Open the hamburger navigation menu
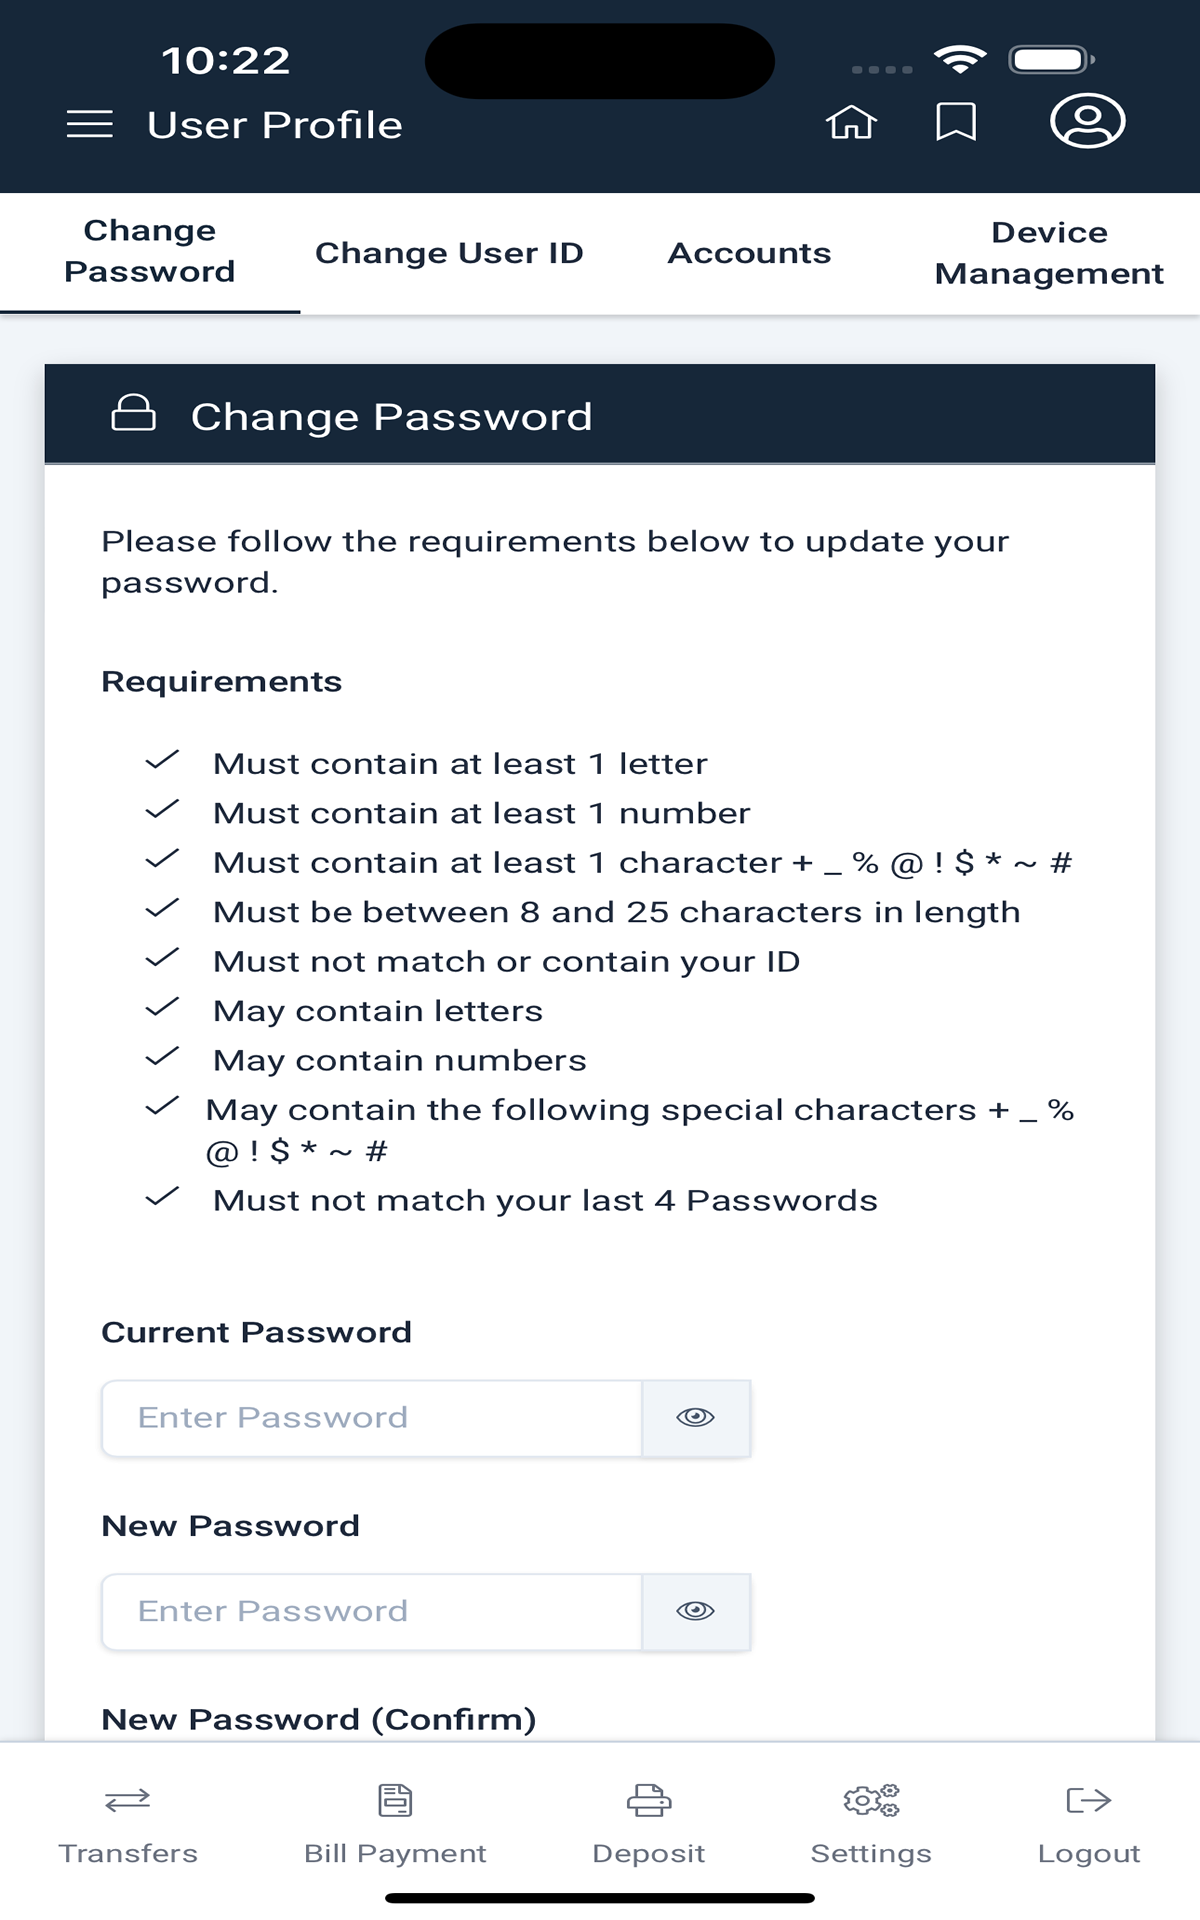 point(89,124)
